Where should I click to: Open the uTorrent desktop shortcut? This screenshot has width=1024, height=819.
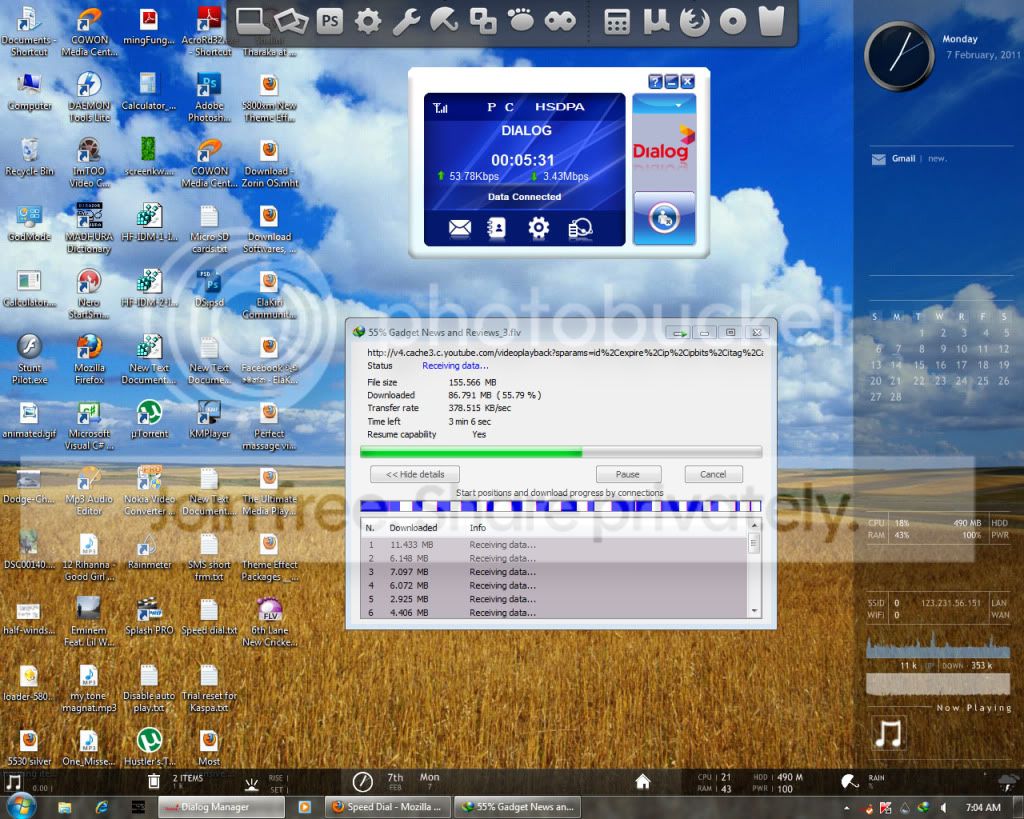click(x=150, y=419)
